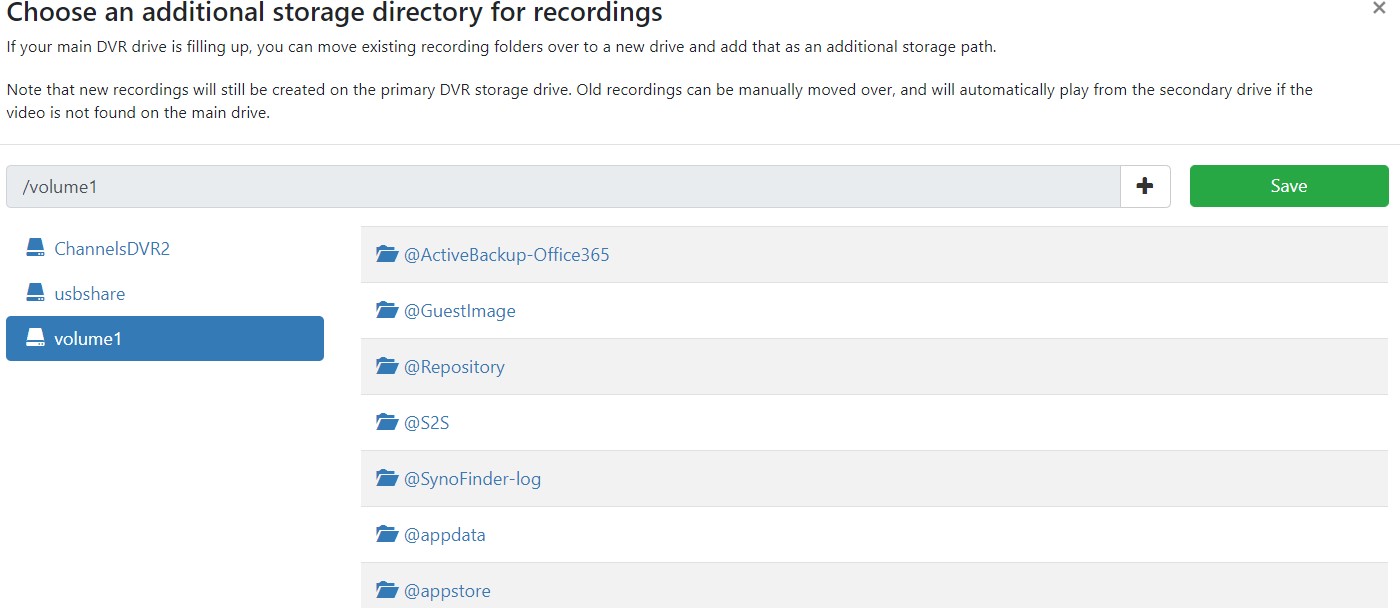This screenshot has height=608, width=1400.
Task: Select the usbshare drive
Action: pyautogui.click(x=89, y=294)
